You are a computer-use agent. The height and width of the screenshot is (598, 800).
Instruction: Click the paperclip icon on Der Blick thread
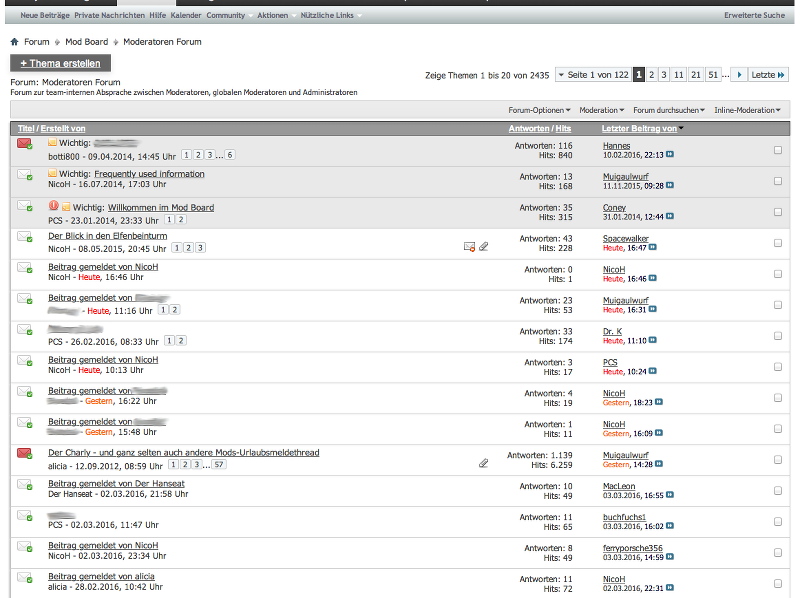484,246
